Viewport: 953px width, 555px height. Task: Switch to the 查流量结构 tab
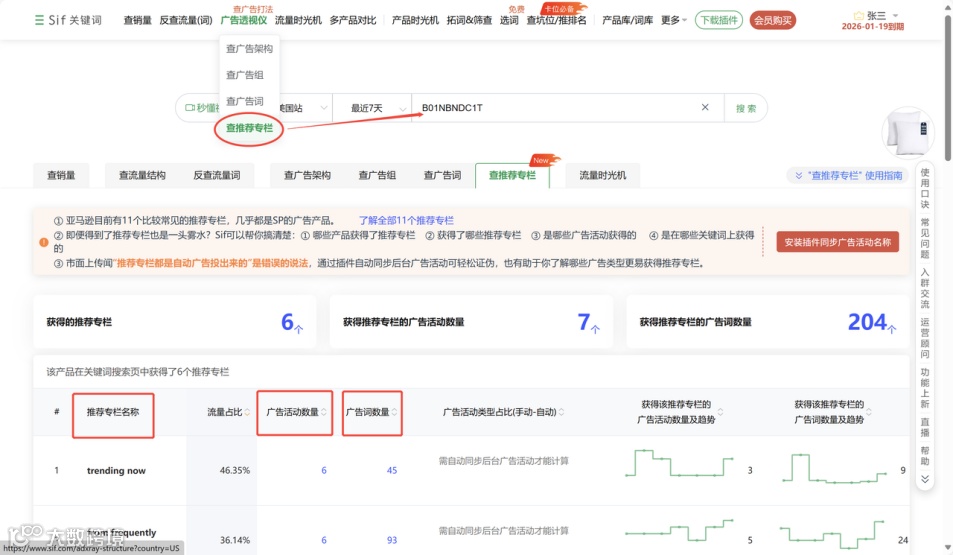(x=142, y=175)
